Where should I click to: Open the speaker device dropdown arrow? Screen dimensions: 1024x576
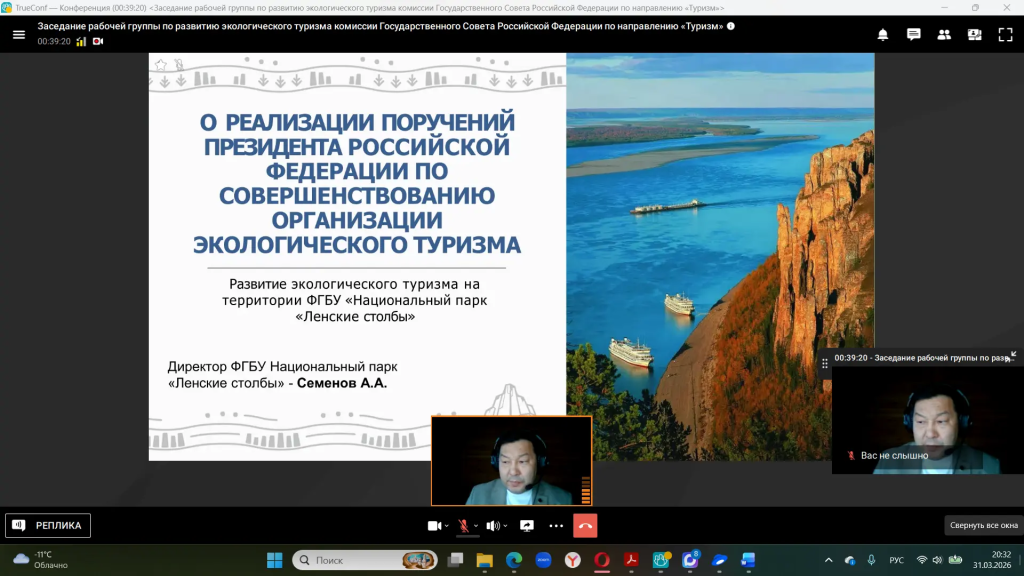pos(505,524)
